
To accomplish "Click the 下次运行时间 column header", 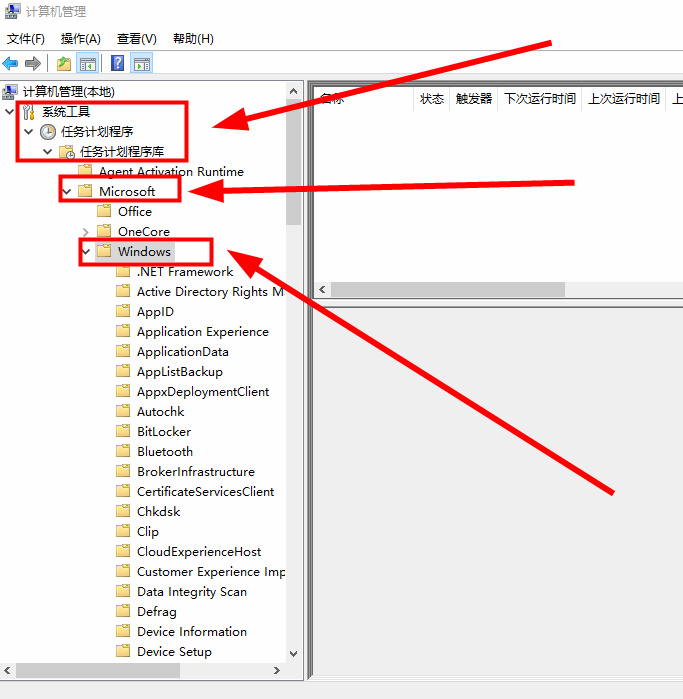I will [x=540, y=99].
